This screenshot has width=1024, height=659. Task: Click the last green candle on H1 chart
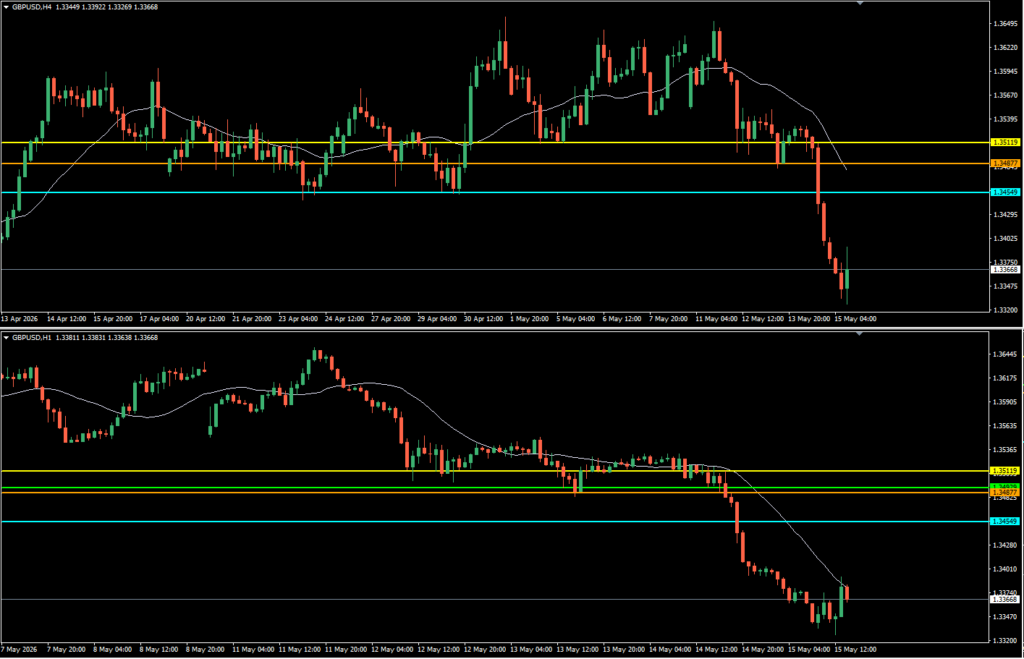click(842, 601)
